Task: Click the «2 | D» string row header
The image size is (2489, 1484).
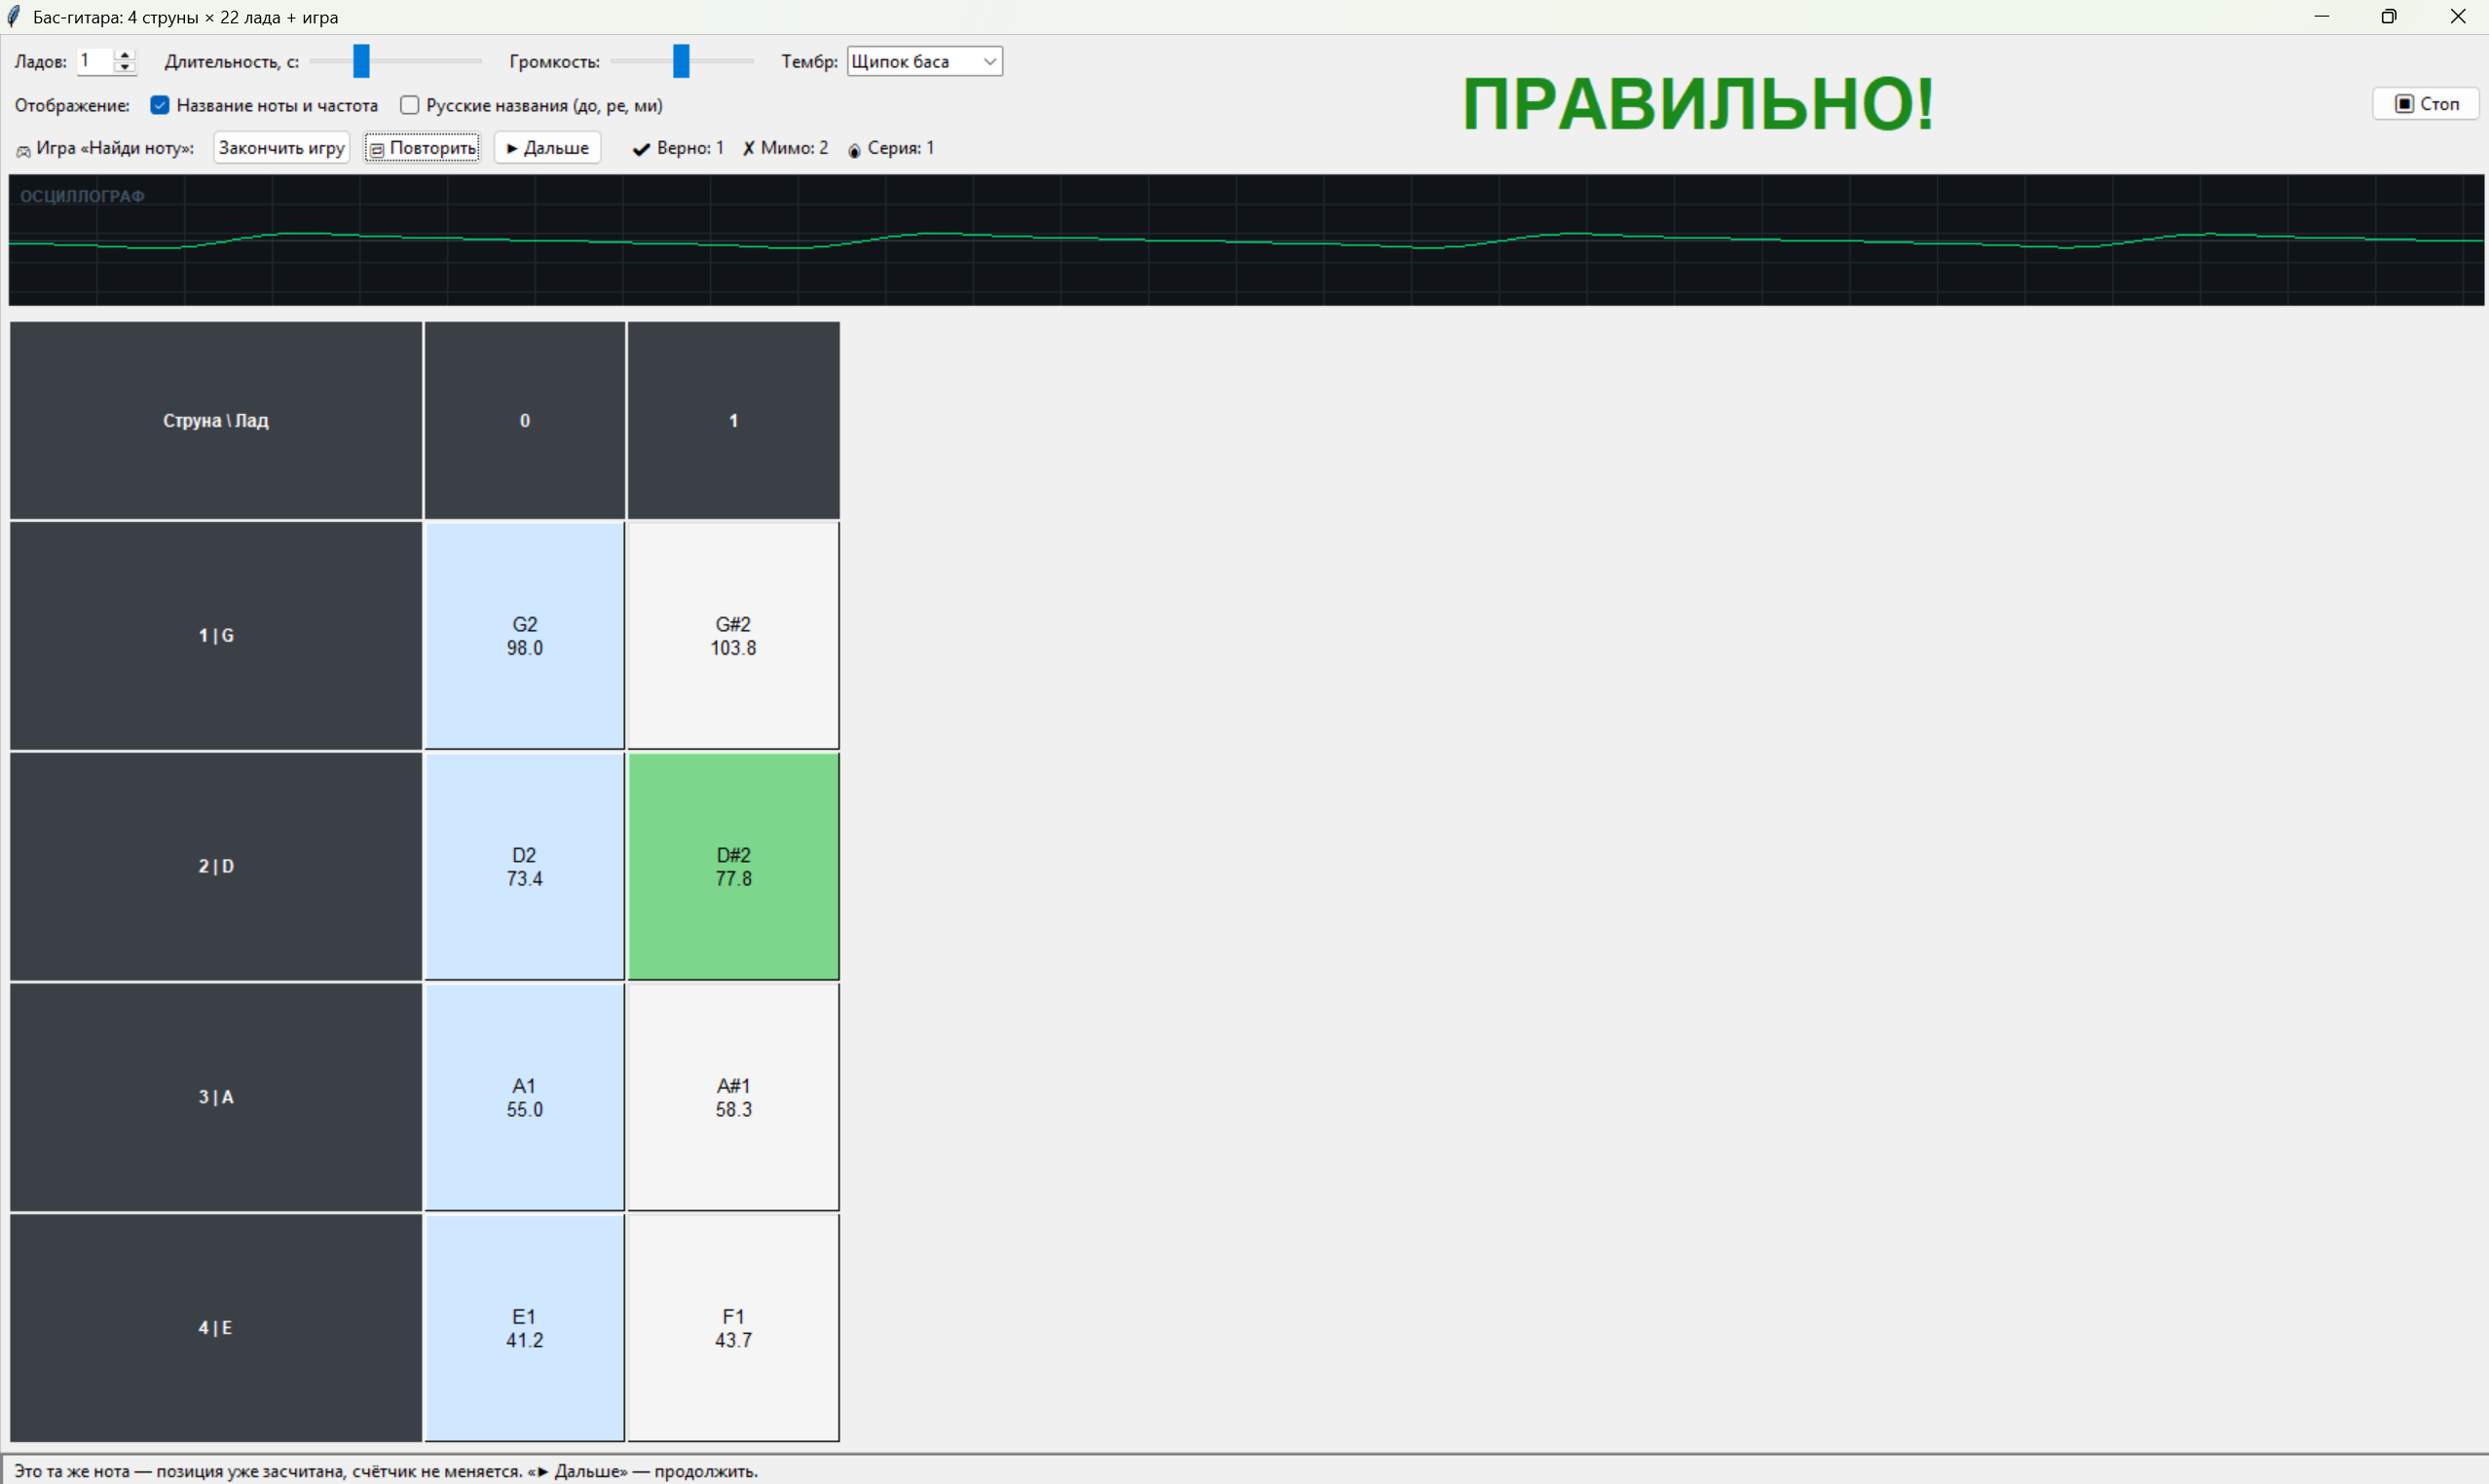Action: click(216, 867)
